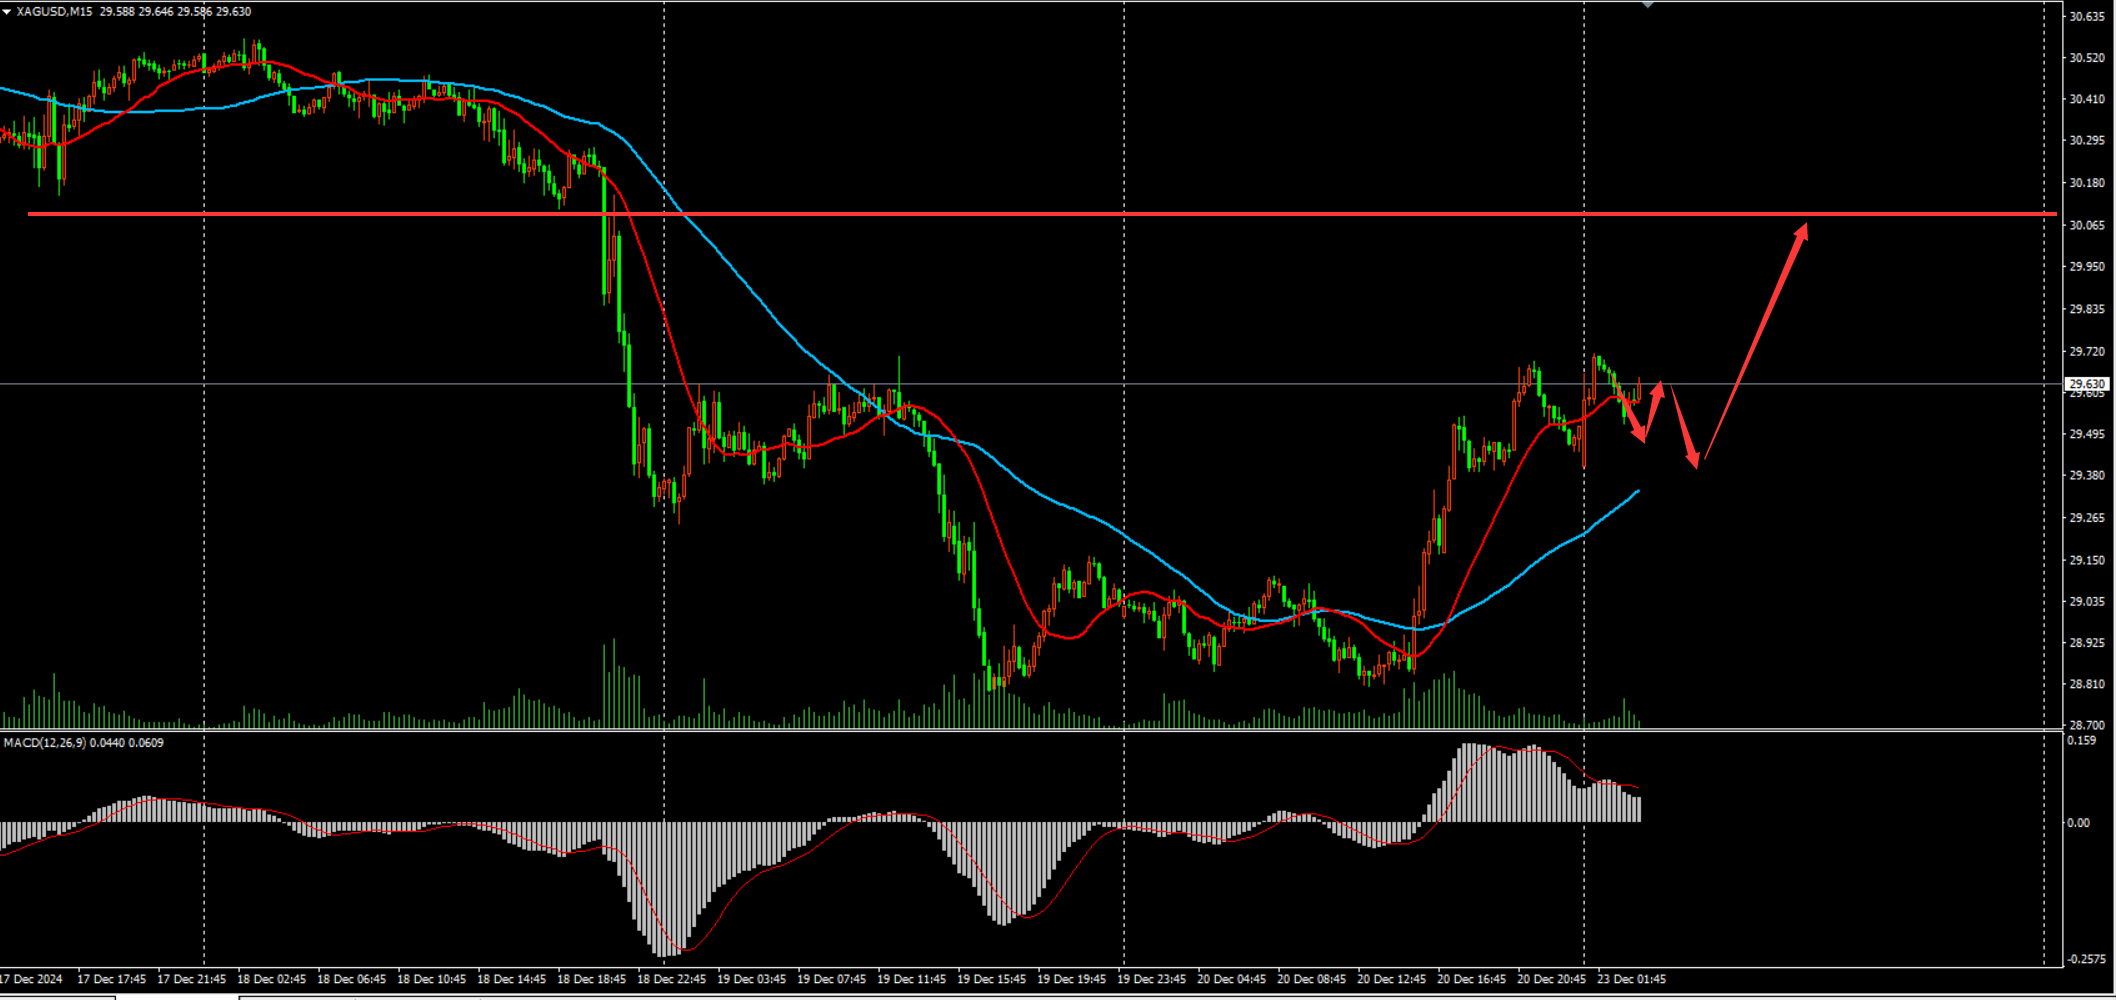Image resolution: width=2116 pixels, height=1000 pixels.
Task: Click the 17 Dec 21:45 time label
Action: (x=191, y=979)
